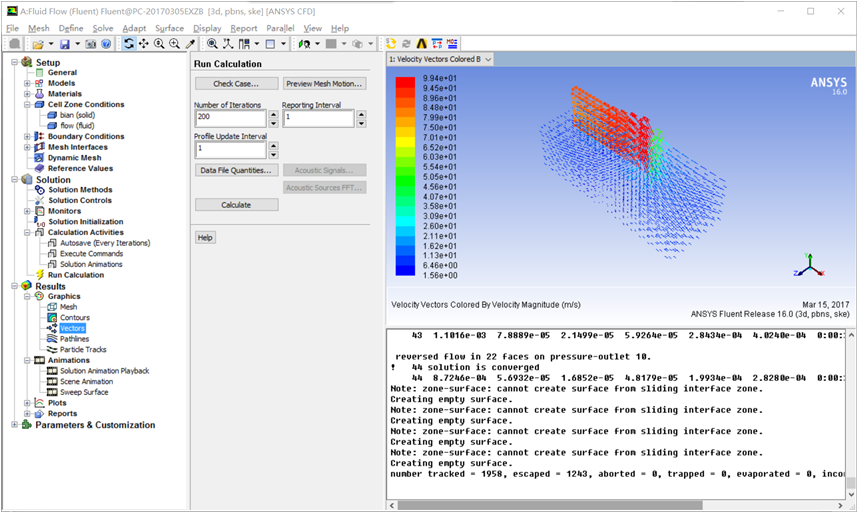Click the Materials flask icon
Viewport: 858px width, 513px height.
(39, 94)
